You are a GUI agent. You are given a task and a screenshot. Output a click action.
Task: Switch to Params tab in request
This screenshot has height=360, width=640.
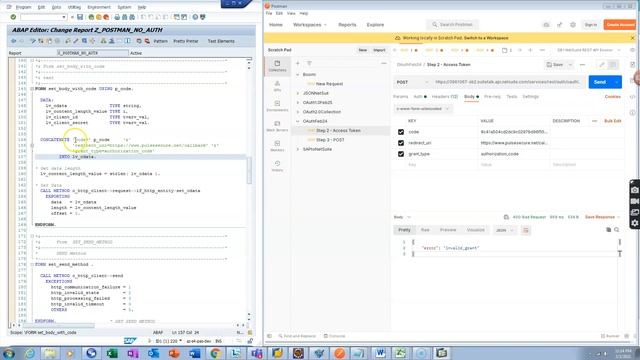point(400,97)
